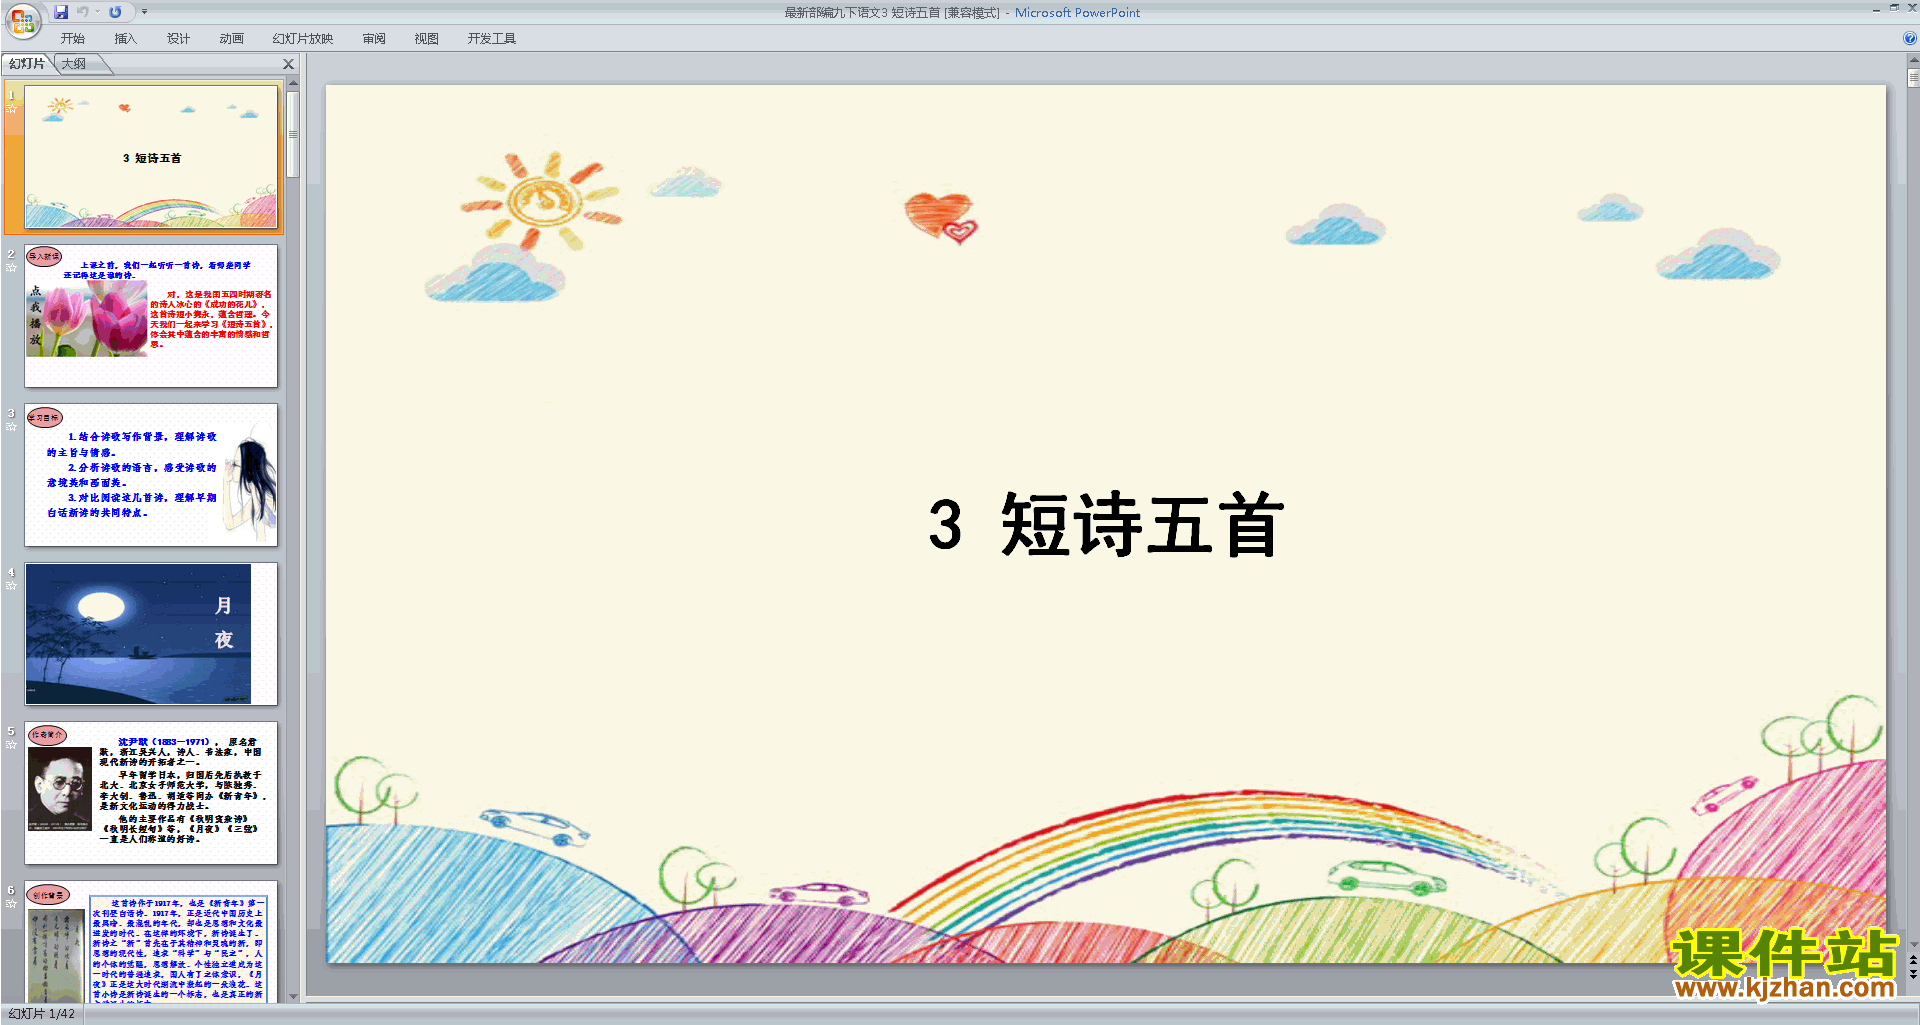Image resolution: width=1920 pixels, height=1025 pixels.
Task: Go to next slide double-arrow button
Action: (1913, 975)
